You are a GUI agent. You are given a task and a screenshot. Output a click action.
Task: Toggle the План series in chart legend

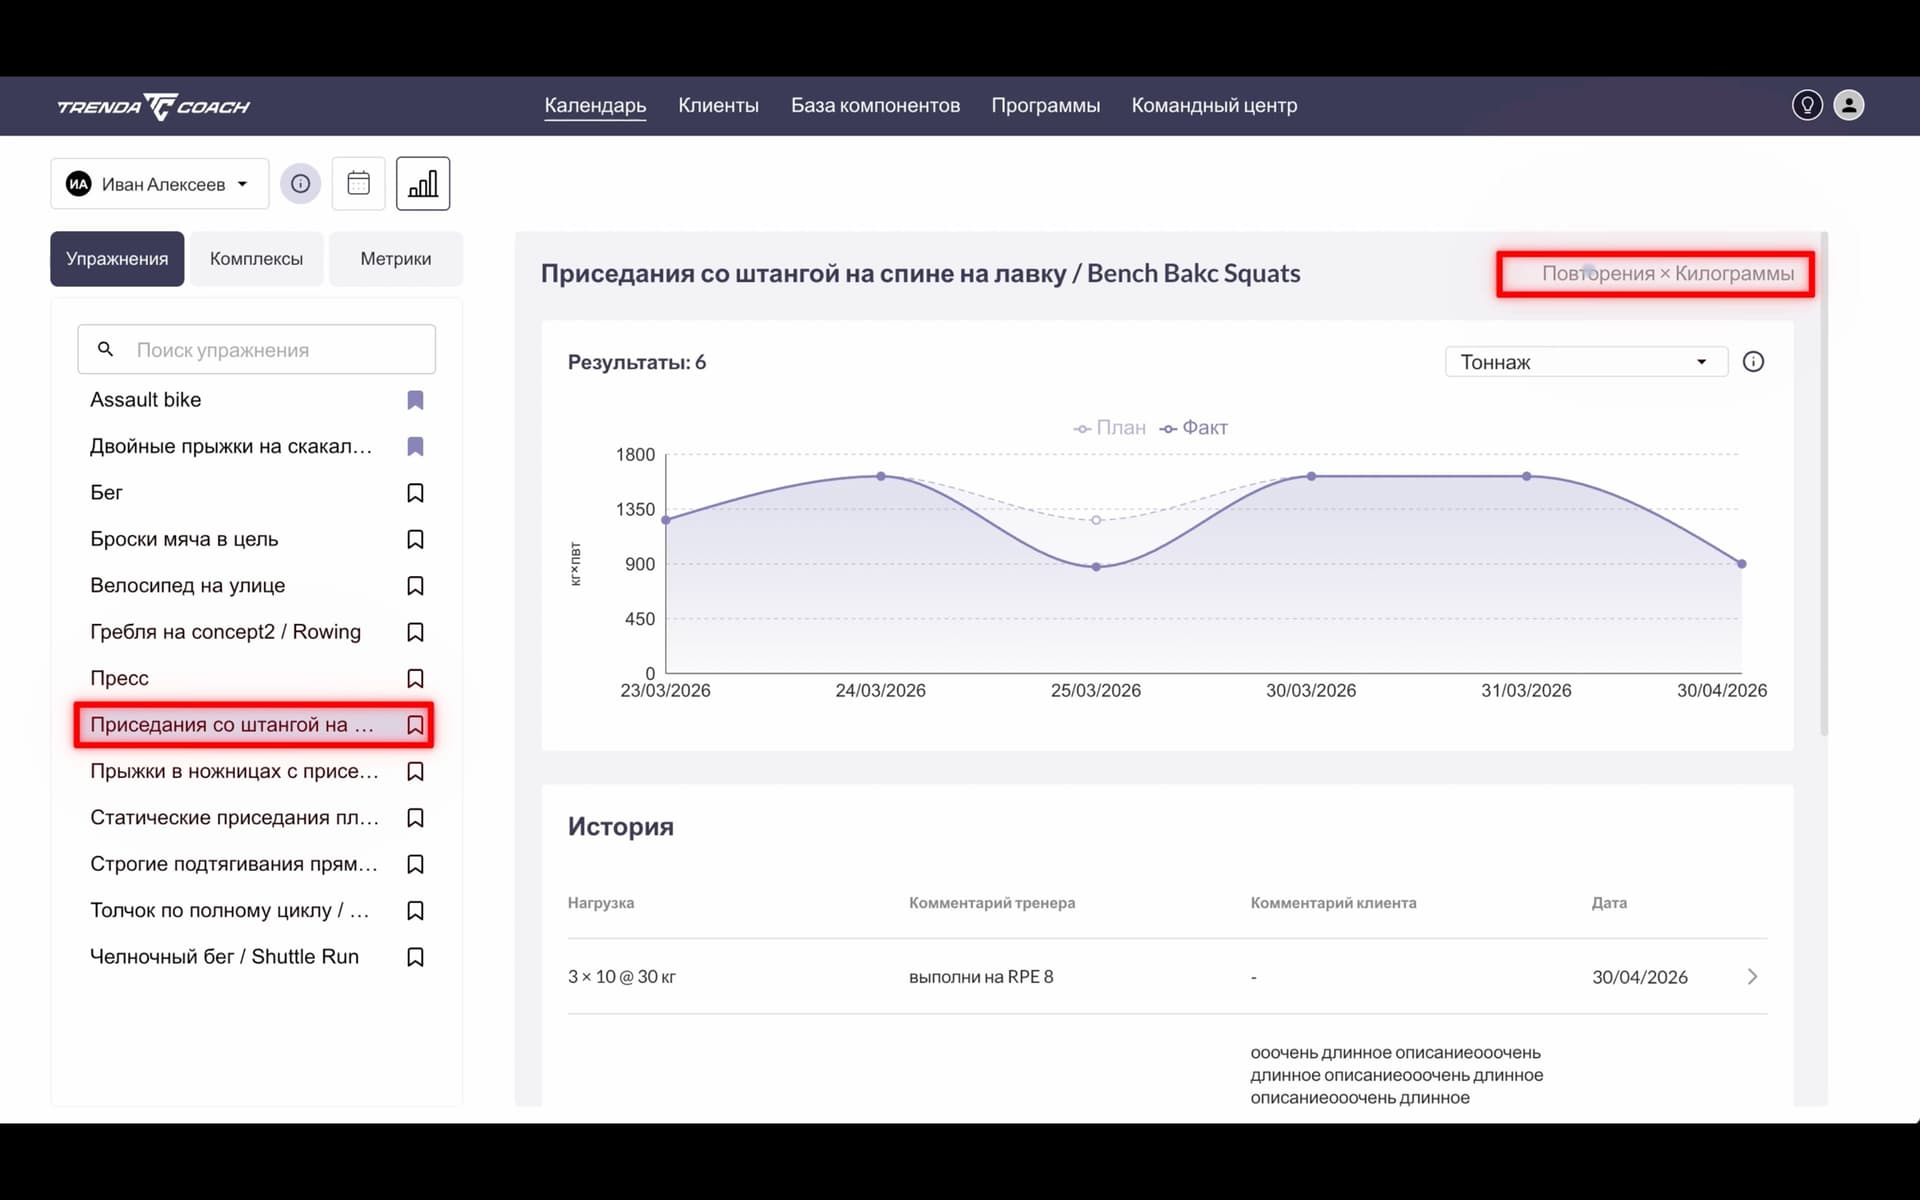click(x=1110, y=428)
